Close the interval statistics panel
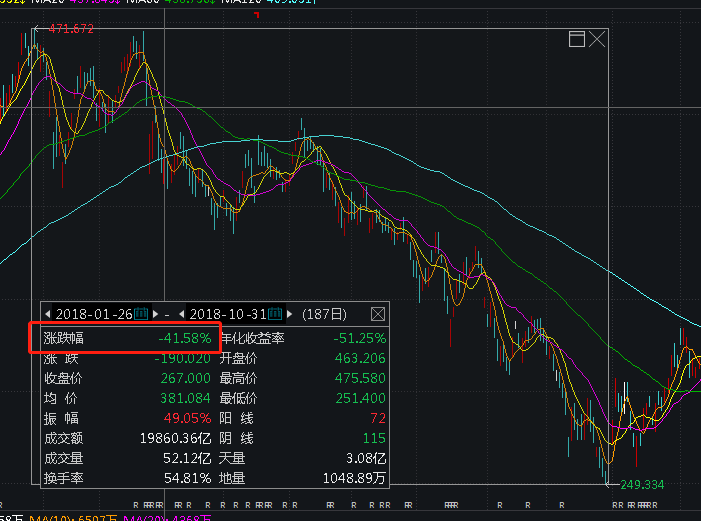This screenshot has height=521, width=701. [x=378, y=313]
